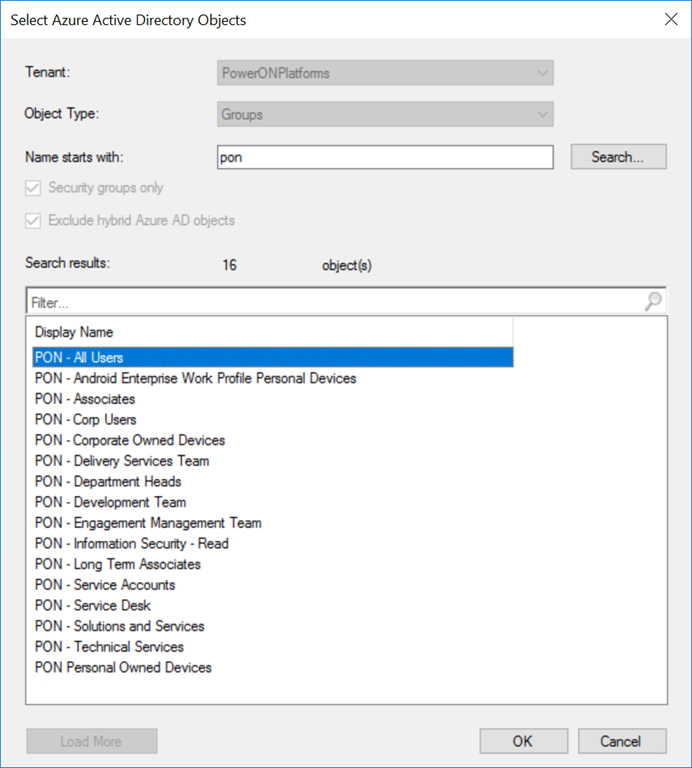Choose PON - Service Desk from results
Image resolution: width=692 pixels, height=768 pixels.
[x=93, y=605]
